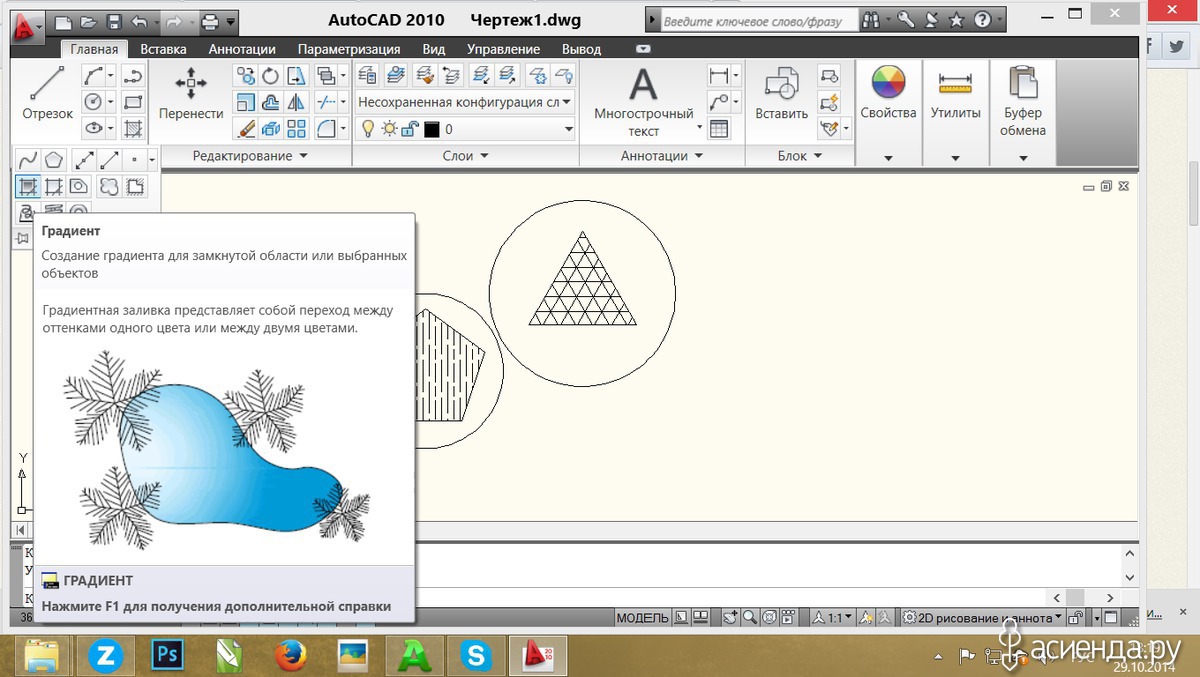The image size is (1200, 677).
Task: Switch to the Вид ribbon tab
Action: [x=433, y=49]
